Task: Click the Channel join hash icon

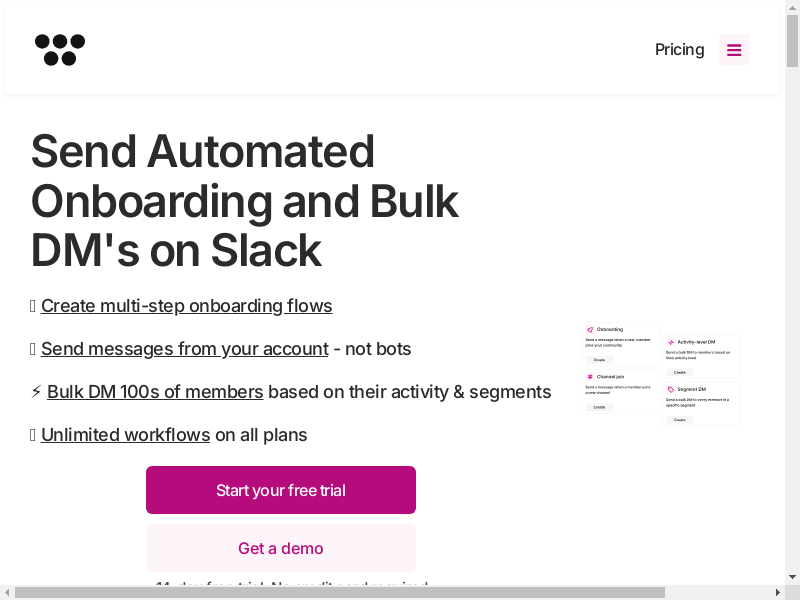Action: pyautogui.click(x=590, y=376)
